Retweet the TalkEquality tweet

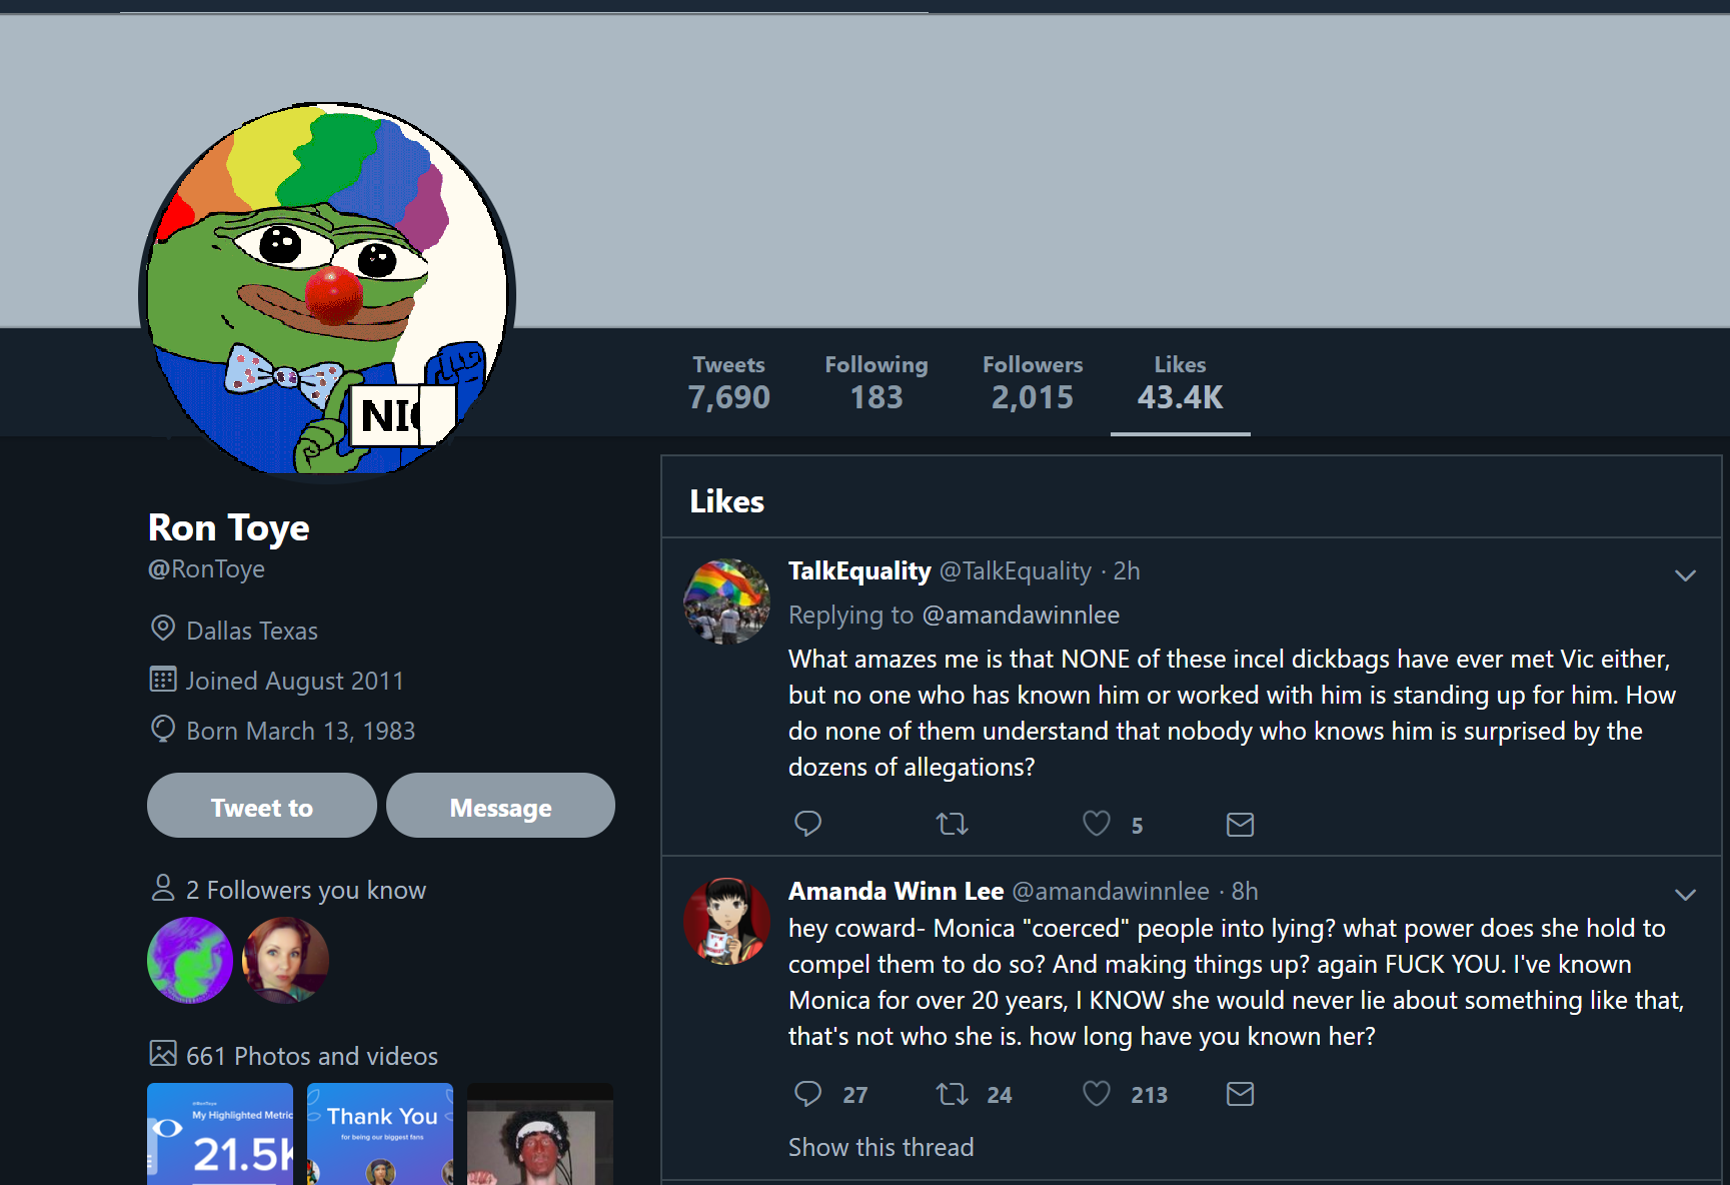coord(951,824)
